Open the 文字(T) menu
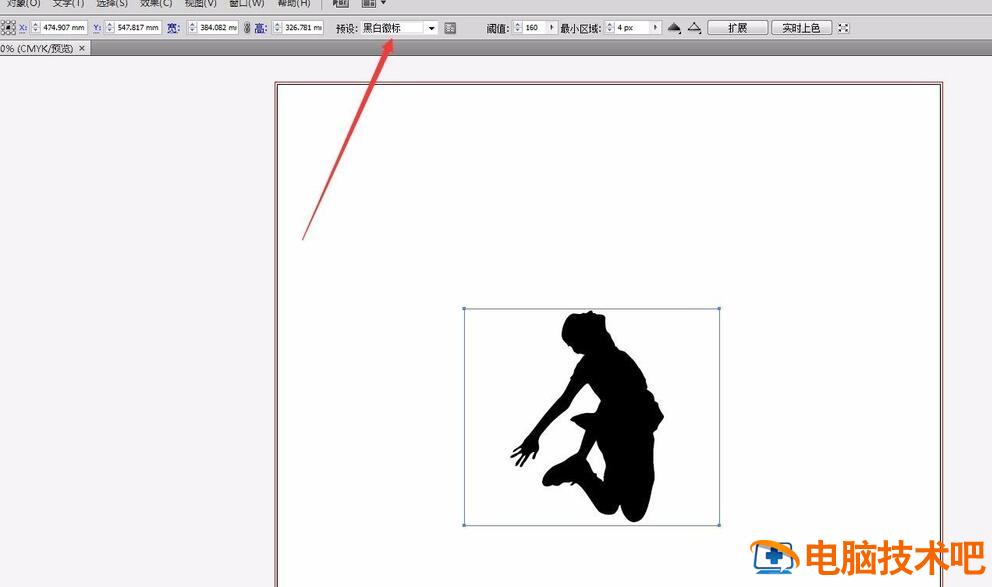Viewport: 992px width, 587px height. point(68,3)
